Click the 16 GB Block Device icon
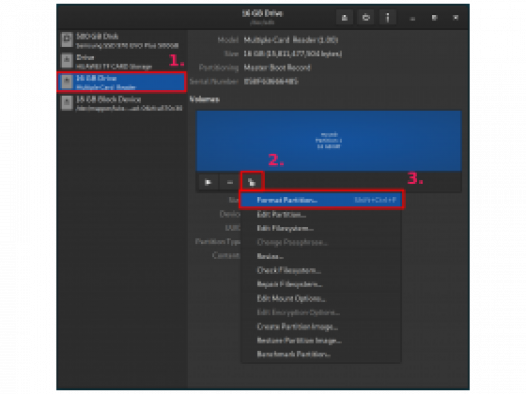 tap(67, 103)
